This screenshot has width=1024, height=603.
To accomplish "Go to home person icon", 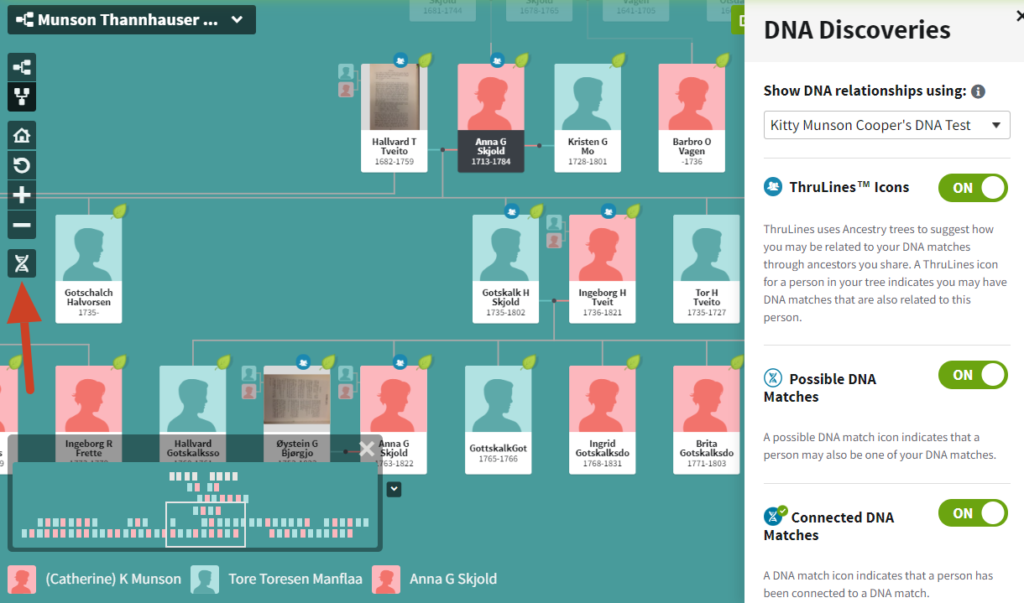I will click(x=22, y=136).
